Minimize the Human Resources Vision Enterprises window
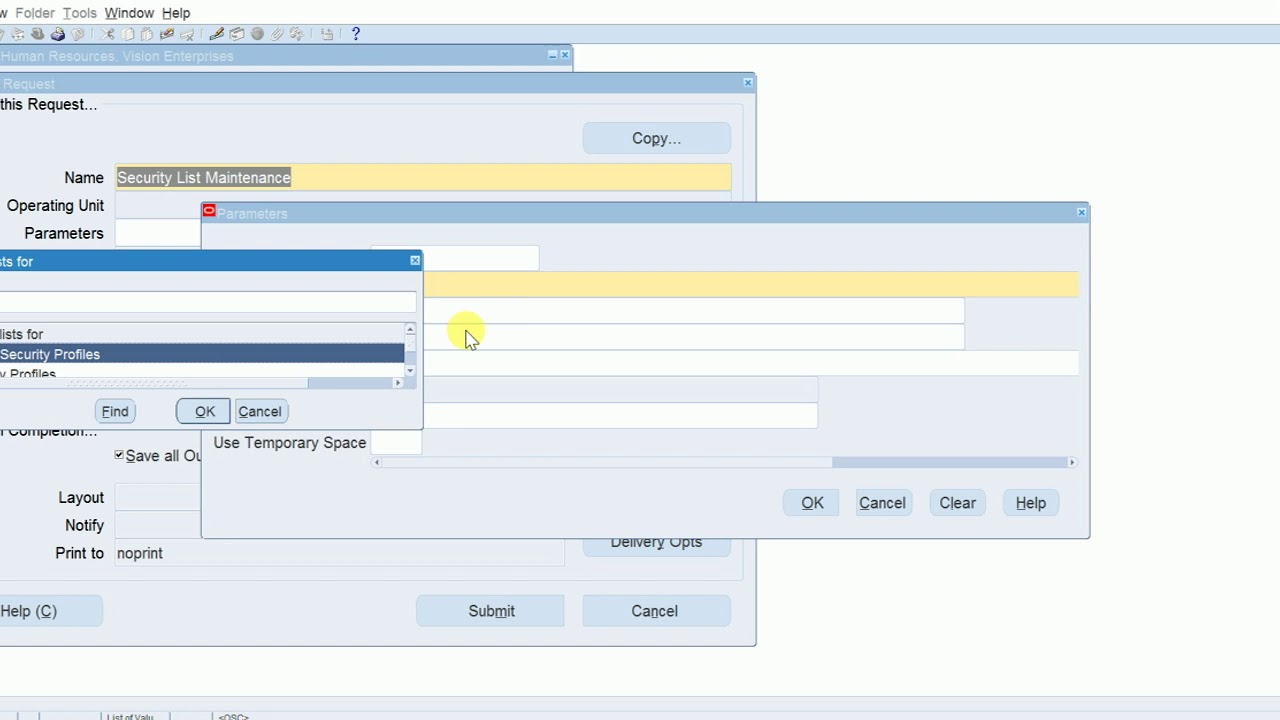The height and width of the screenshot is (720, 1280). pos(552,55)
